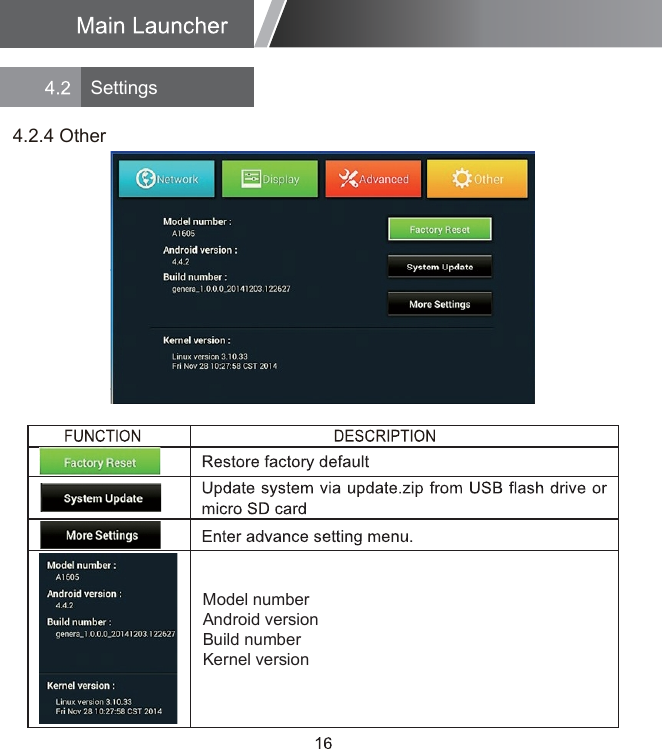Click the sliders icon on Display tab

251,179
